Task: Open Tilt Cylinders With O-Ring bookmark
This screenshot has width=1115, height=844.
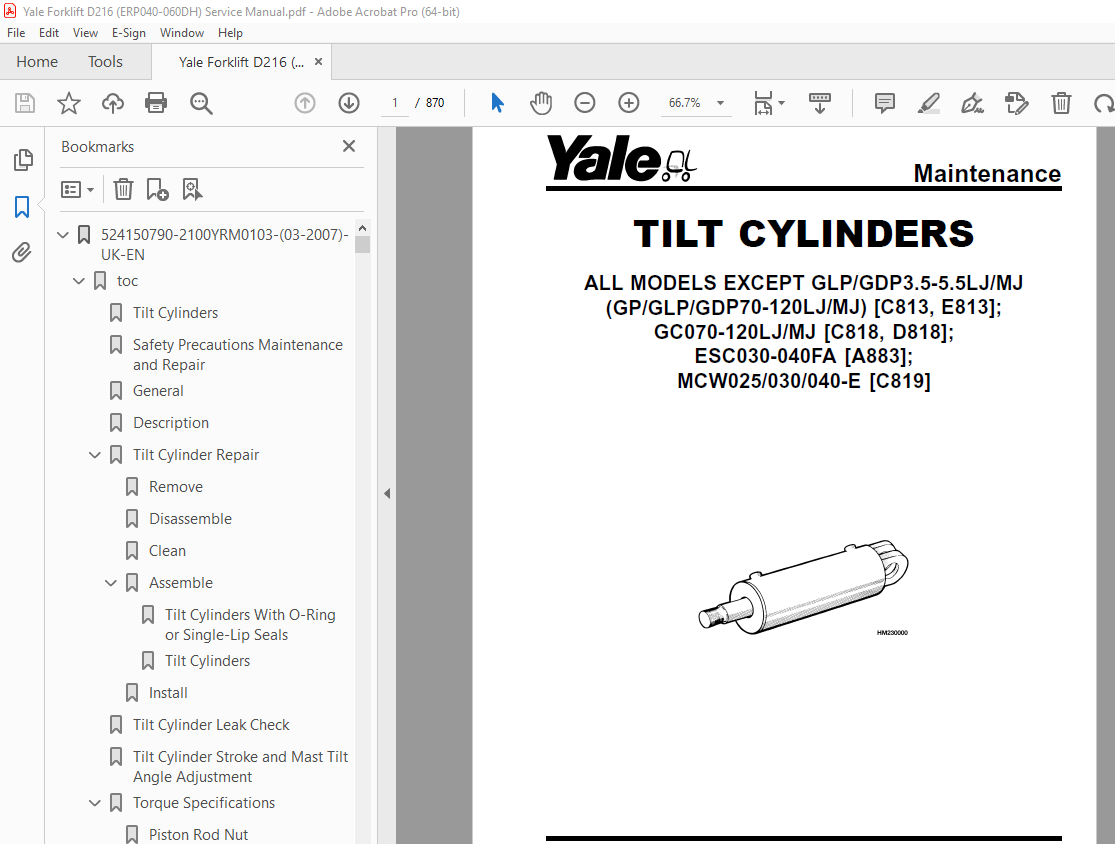Action: click(250, 625)
